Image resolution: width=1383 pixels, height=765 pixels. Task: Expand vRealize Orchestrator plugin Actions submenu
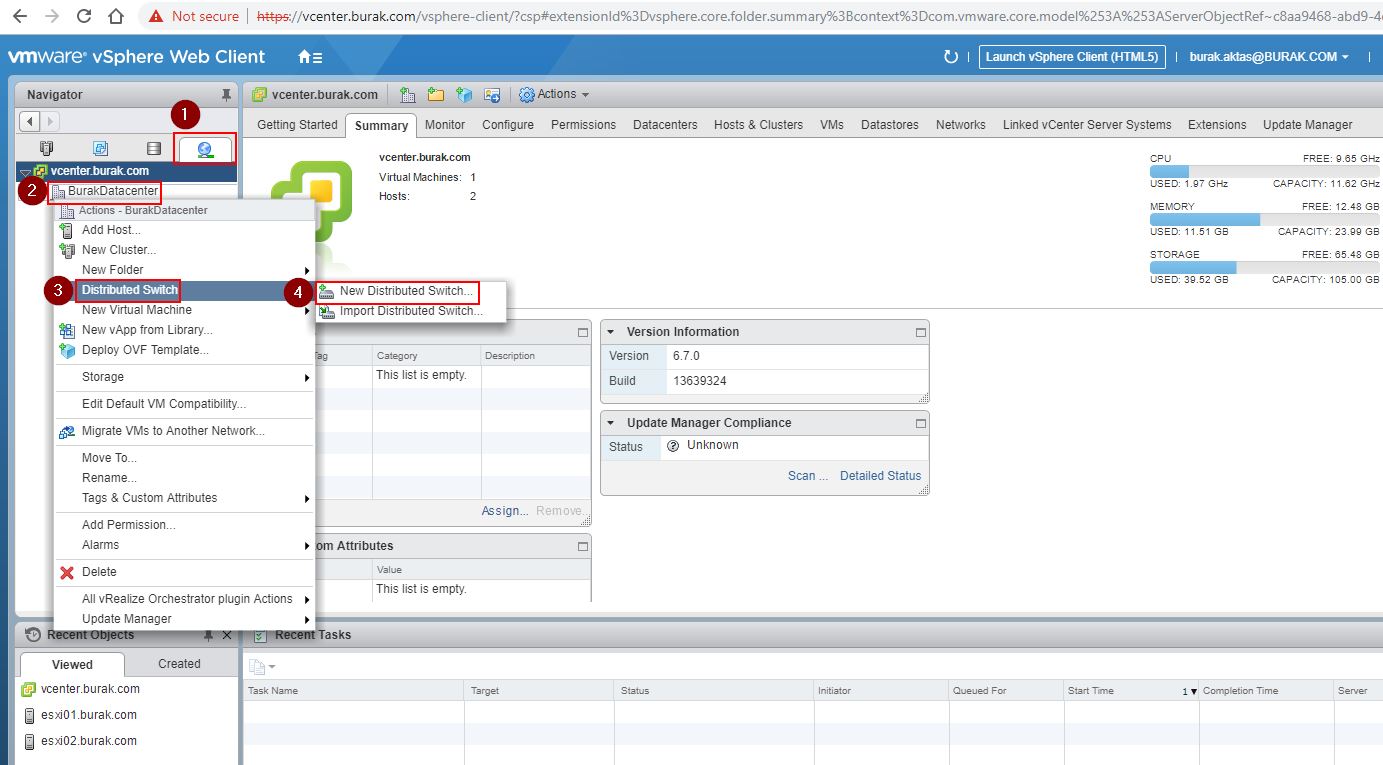point(184,599)
